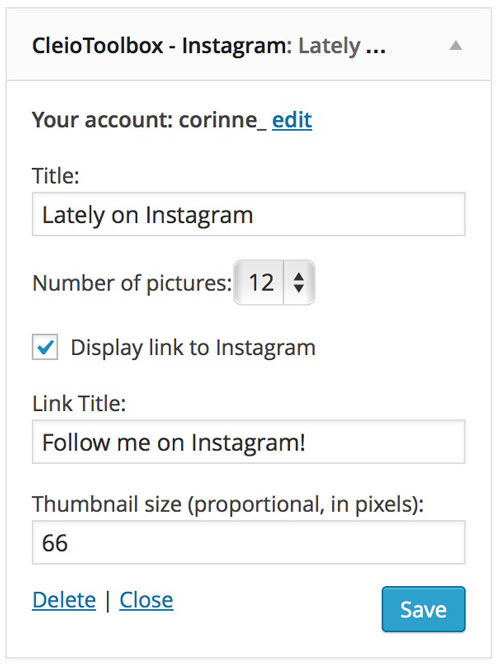Click the Title: field label
500x664 pixels.
pos(56,175)
